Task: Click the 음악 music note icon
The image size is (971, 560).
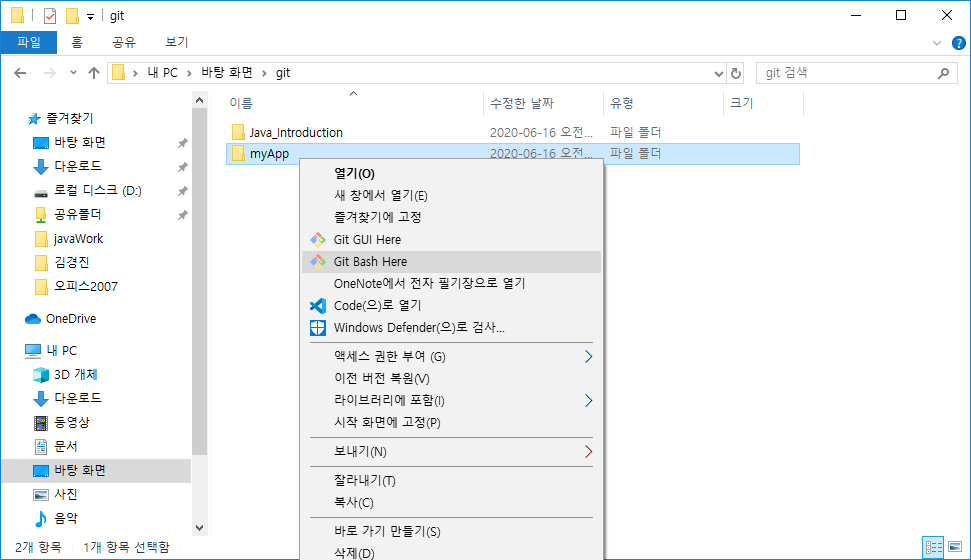Action: 41,518
